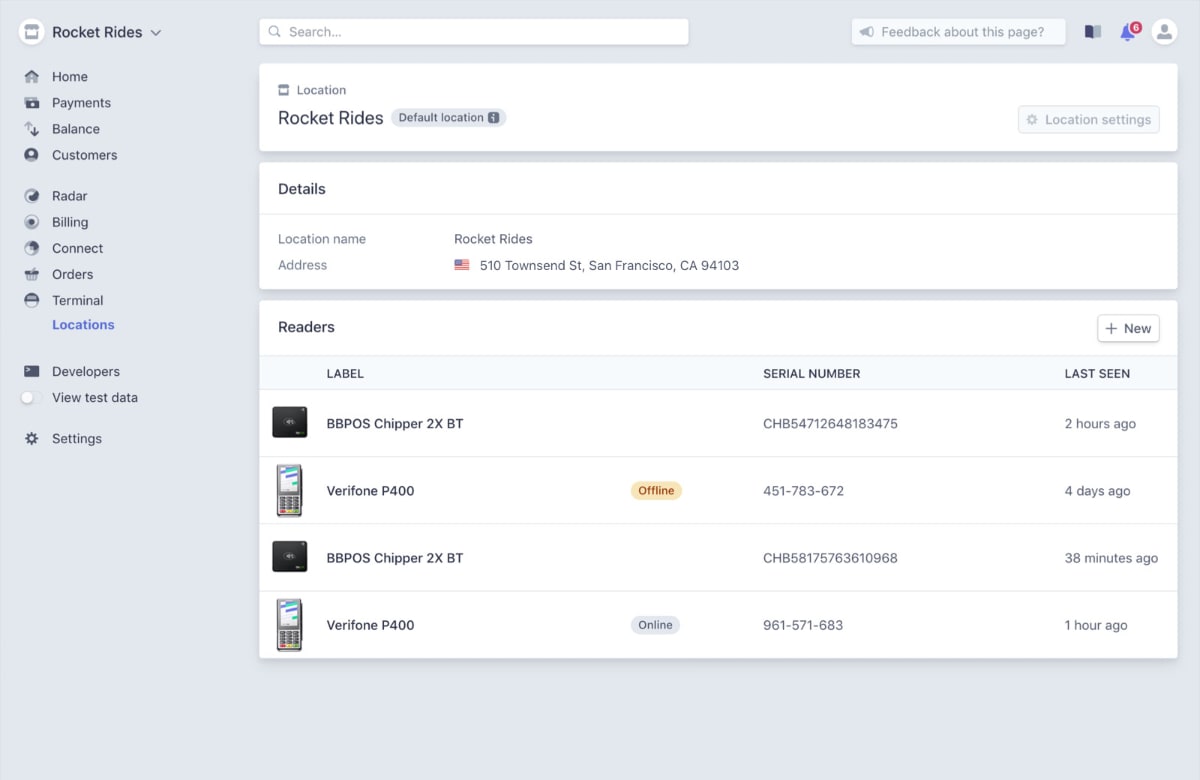Click the LAST SEEN column header
The image size is (1200, 780).
1097,374
